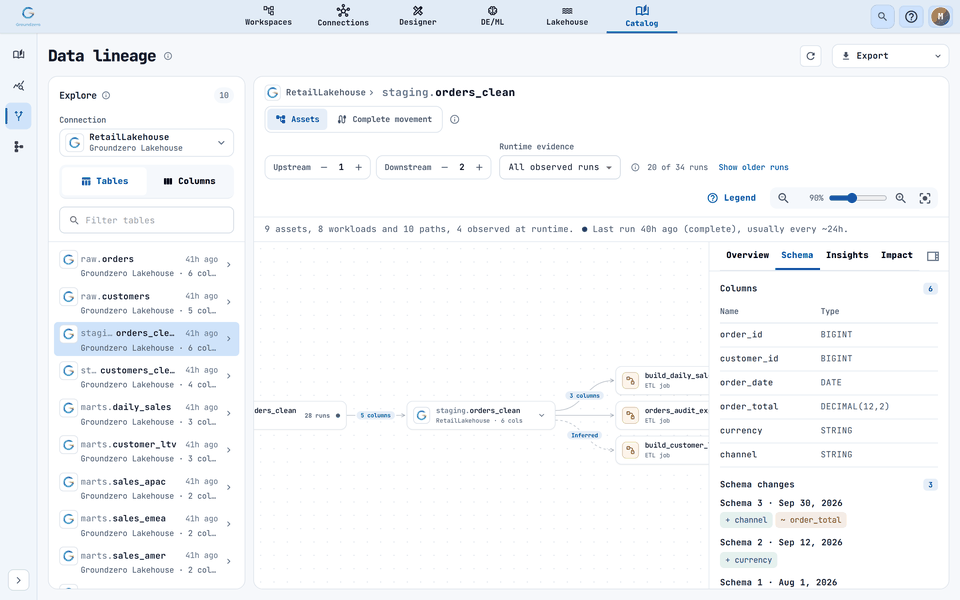This screenshot has width=960, height=600.
Task: Increase Downstream depth
Action: click(x=479, y=167)
